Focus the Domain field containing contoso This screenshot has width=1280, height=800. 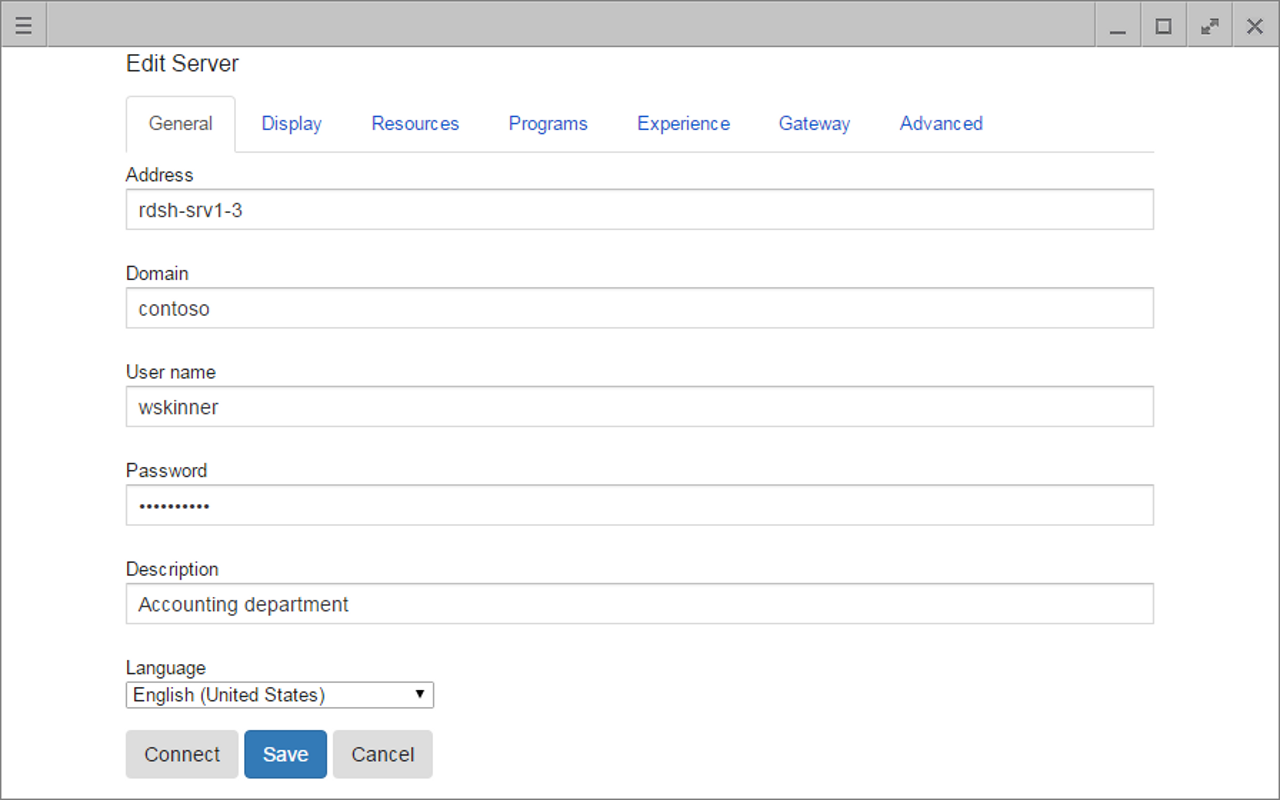coord(640,308)
